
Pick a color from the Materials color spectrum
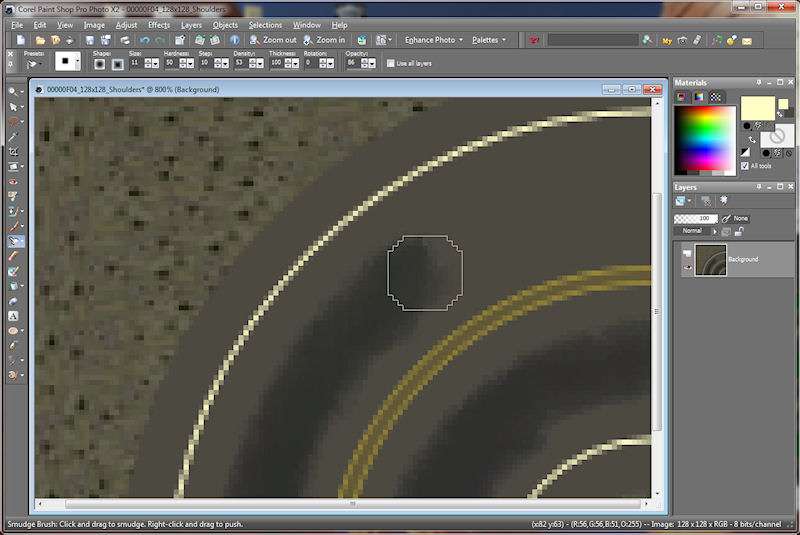click(x=705, y=140)
